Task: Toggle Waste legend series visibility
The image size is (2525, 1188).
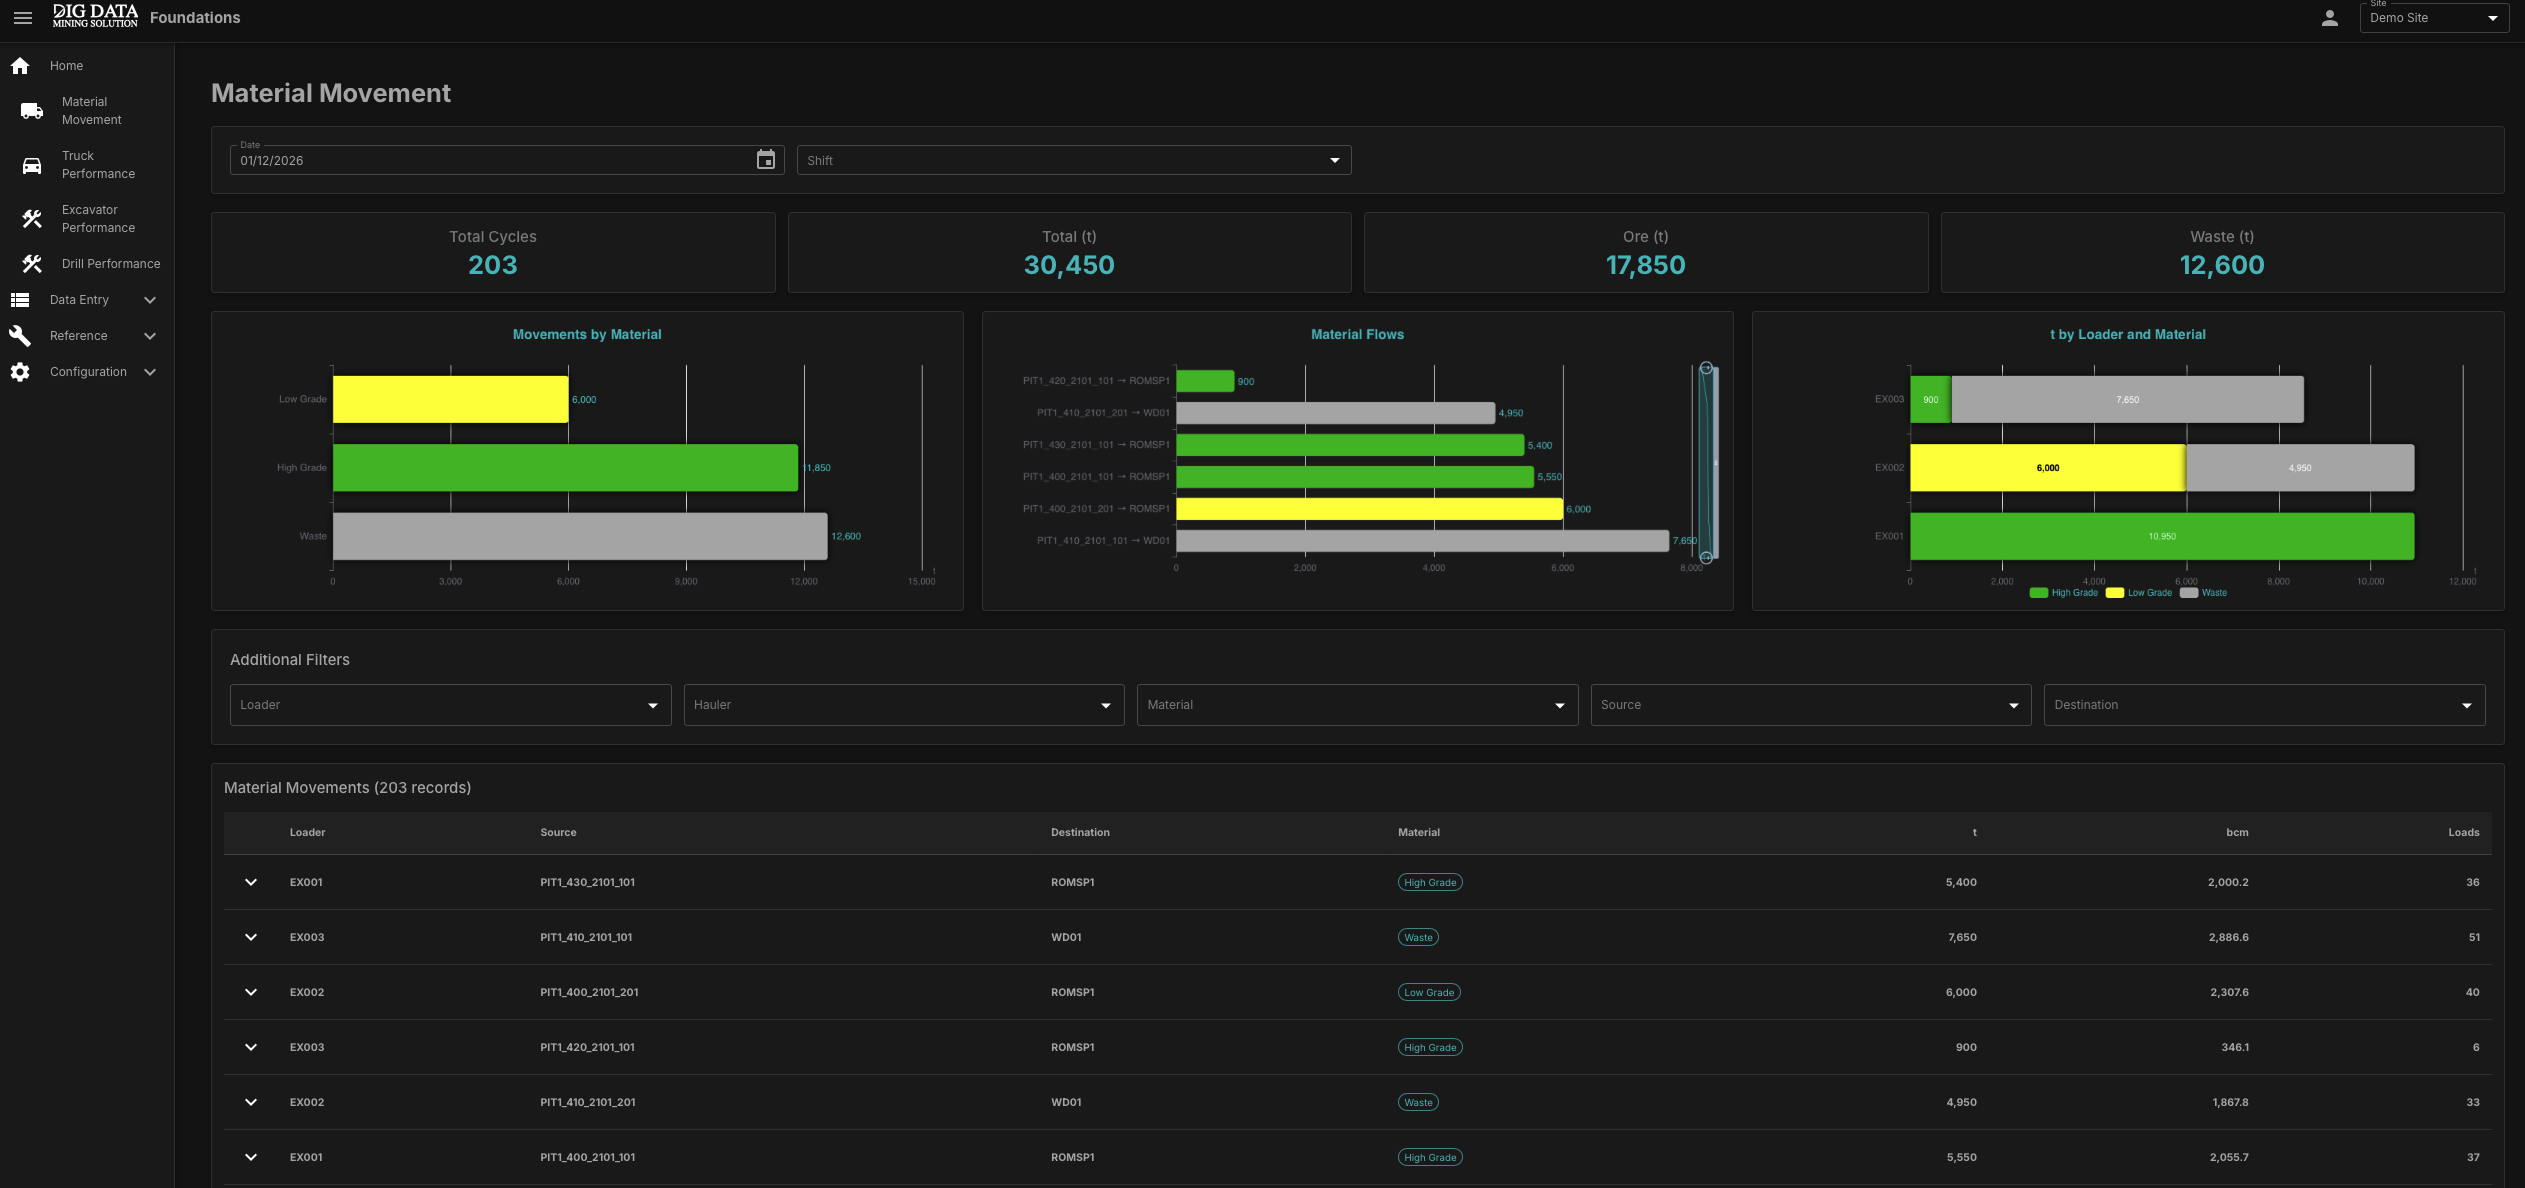Action: (x=2203, y=593)
